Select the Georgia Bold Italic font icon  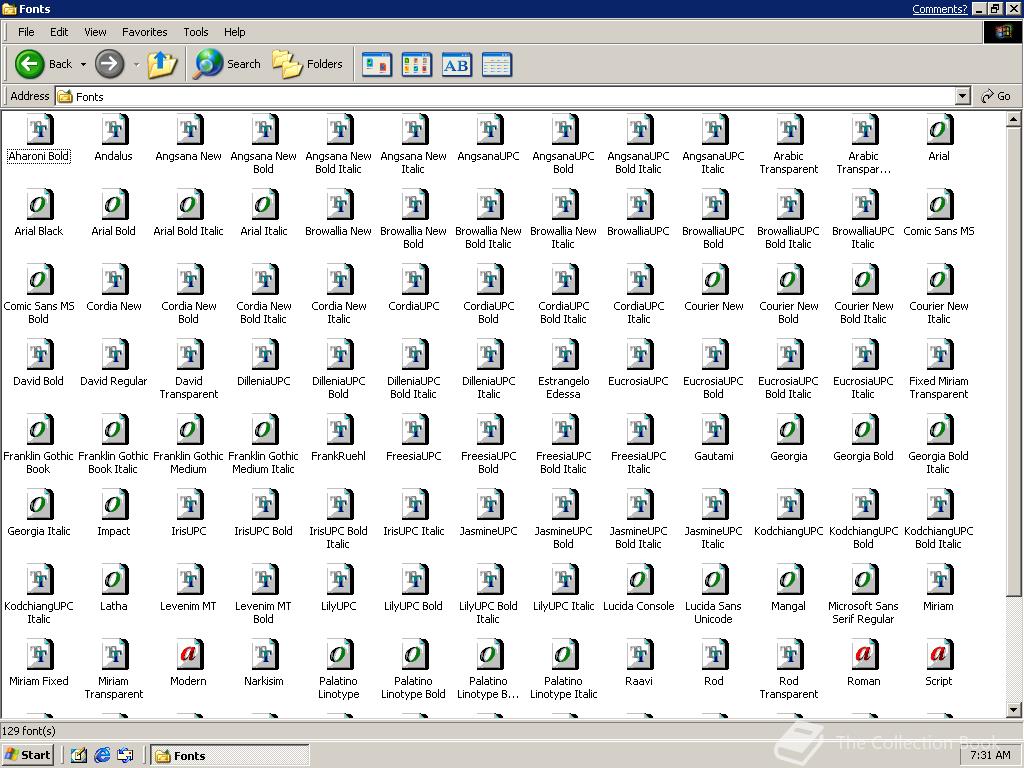point(939,430)
